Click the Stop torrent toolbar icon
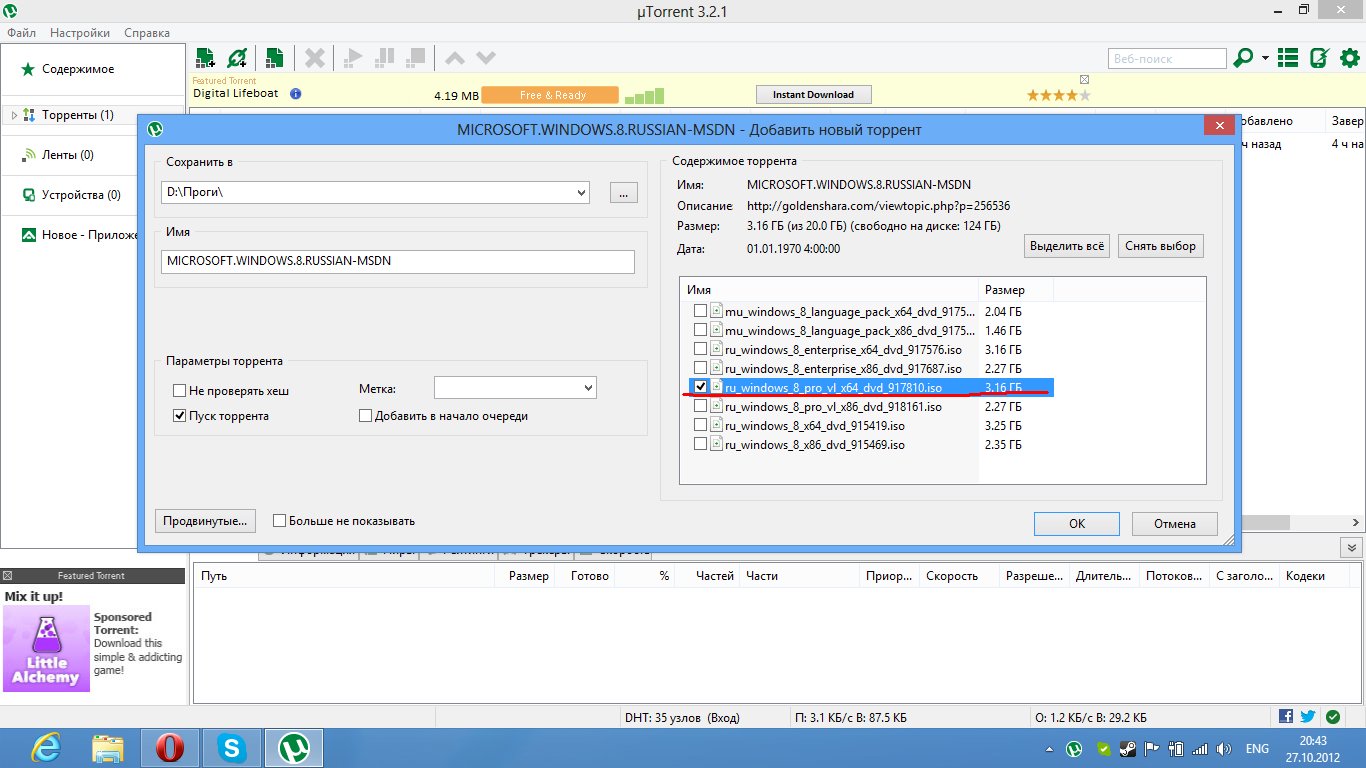1366x768 pixels. pos(417,58)
